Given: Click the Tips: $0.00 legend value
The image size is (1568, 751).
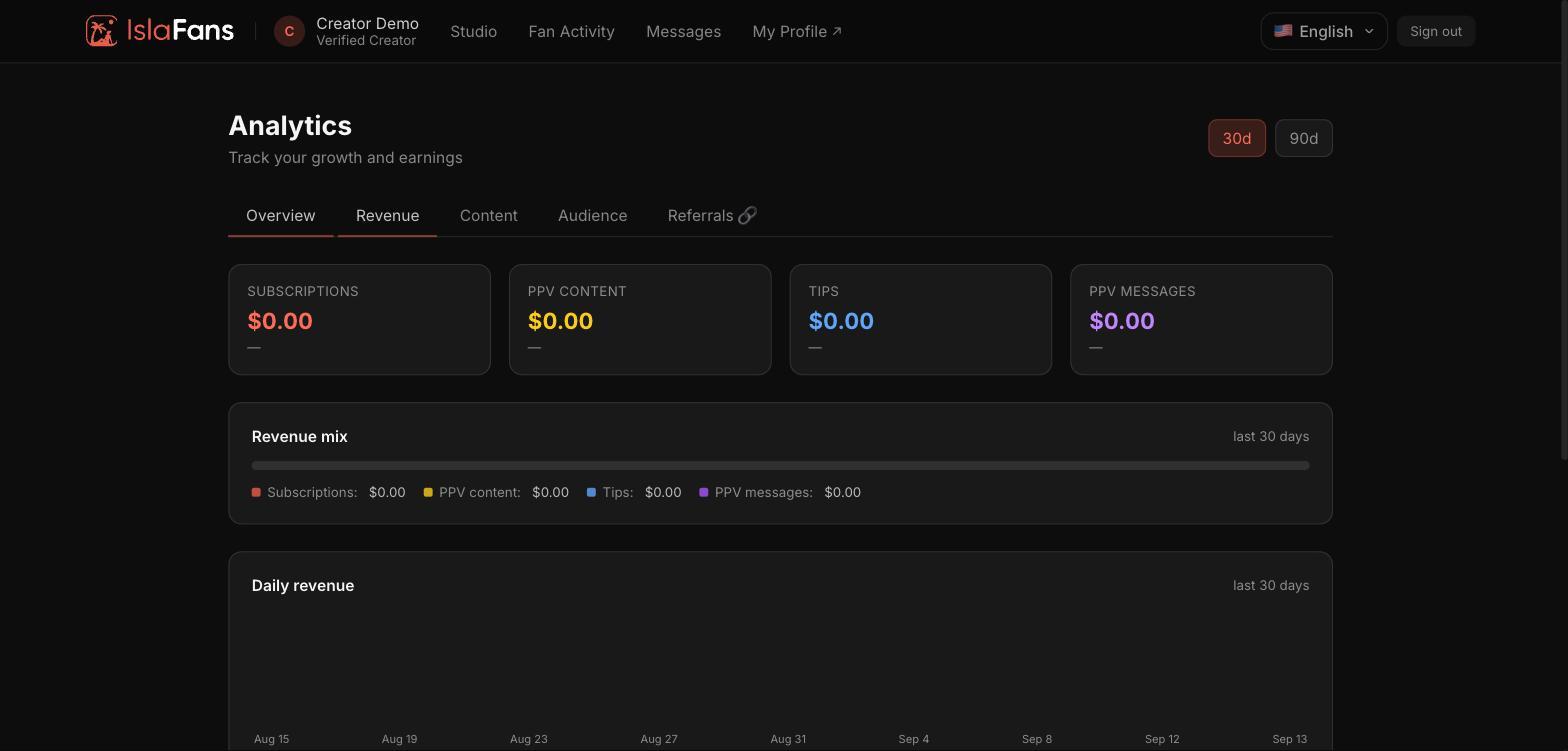Looking at the screenshot, I should click(x=663, y=493).
